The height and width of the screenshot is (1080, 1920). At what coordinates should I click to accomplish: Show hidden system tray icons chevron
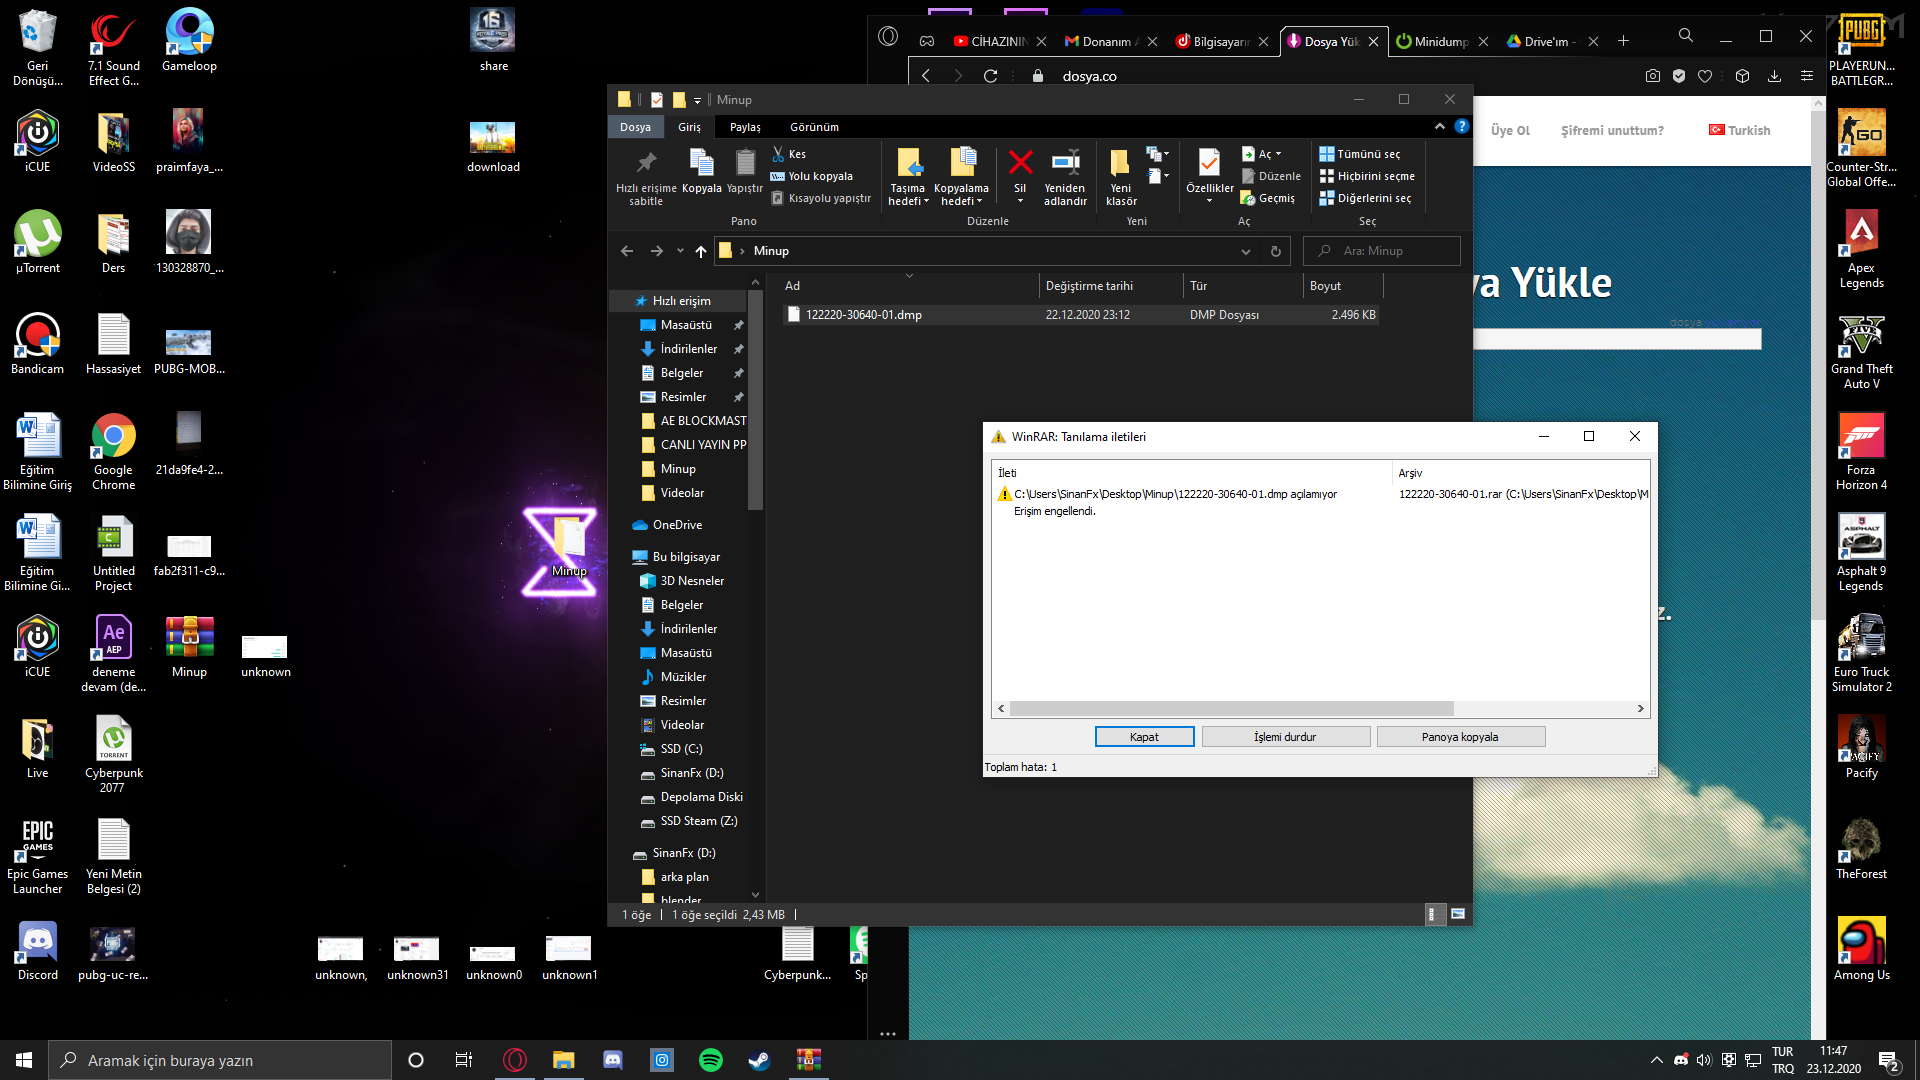point(1656,1060)
